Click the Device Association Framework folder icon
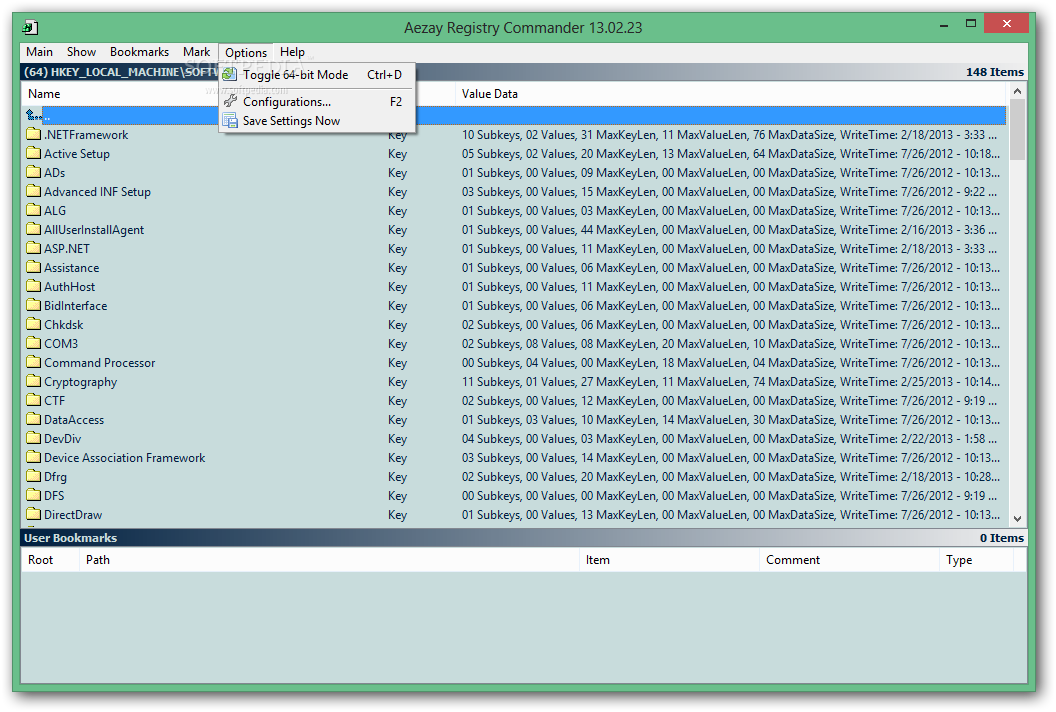Viewport: 1056px width, 712px height. (34, 457)
